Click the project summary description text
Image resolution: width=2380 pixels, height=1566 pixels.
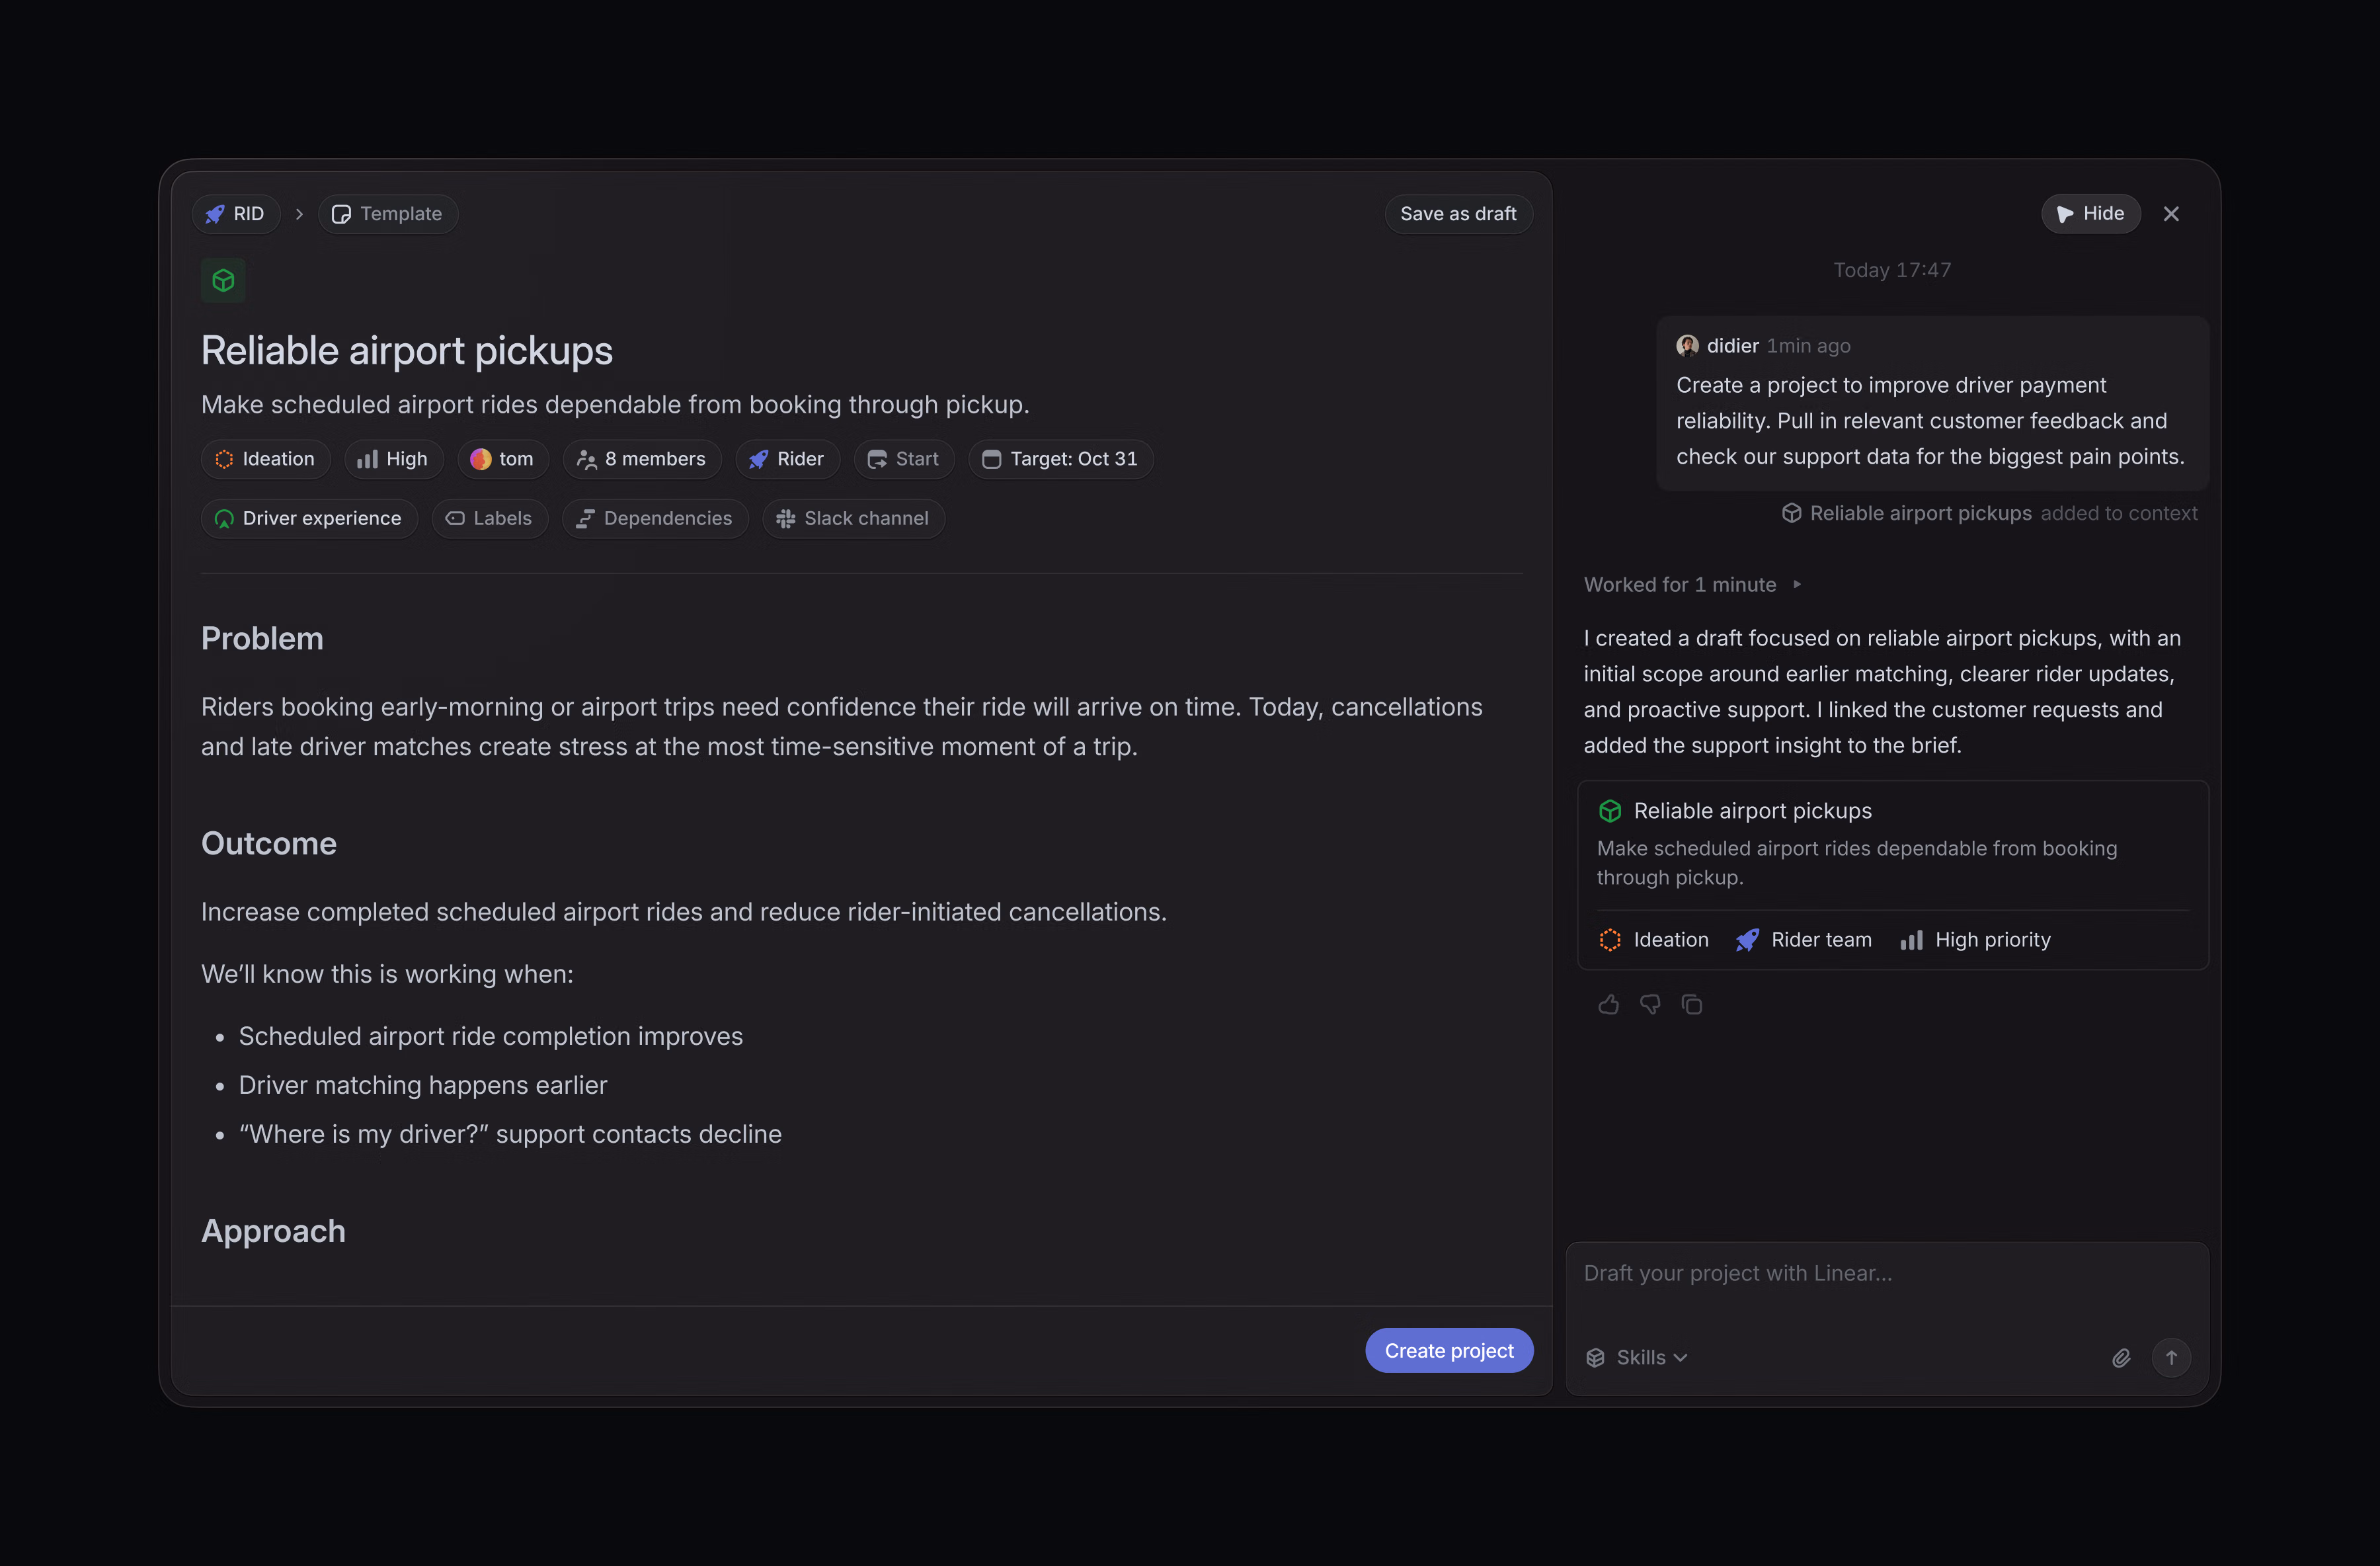pos(615,405)
